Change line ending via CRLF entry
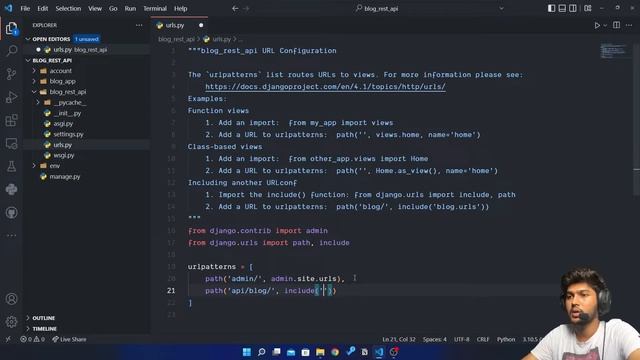 pyautogui.click(x=483, y=339)
